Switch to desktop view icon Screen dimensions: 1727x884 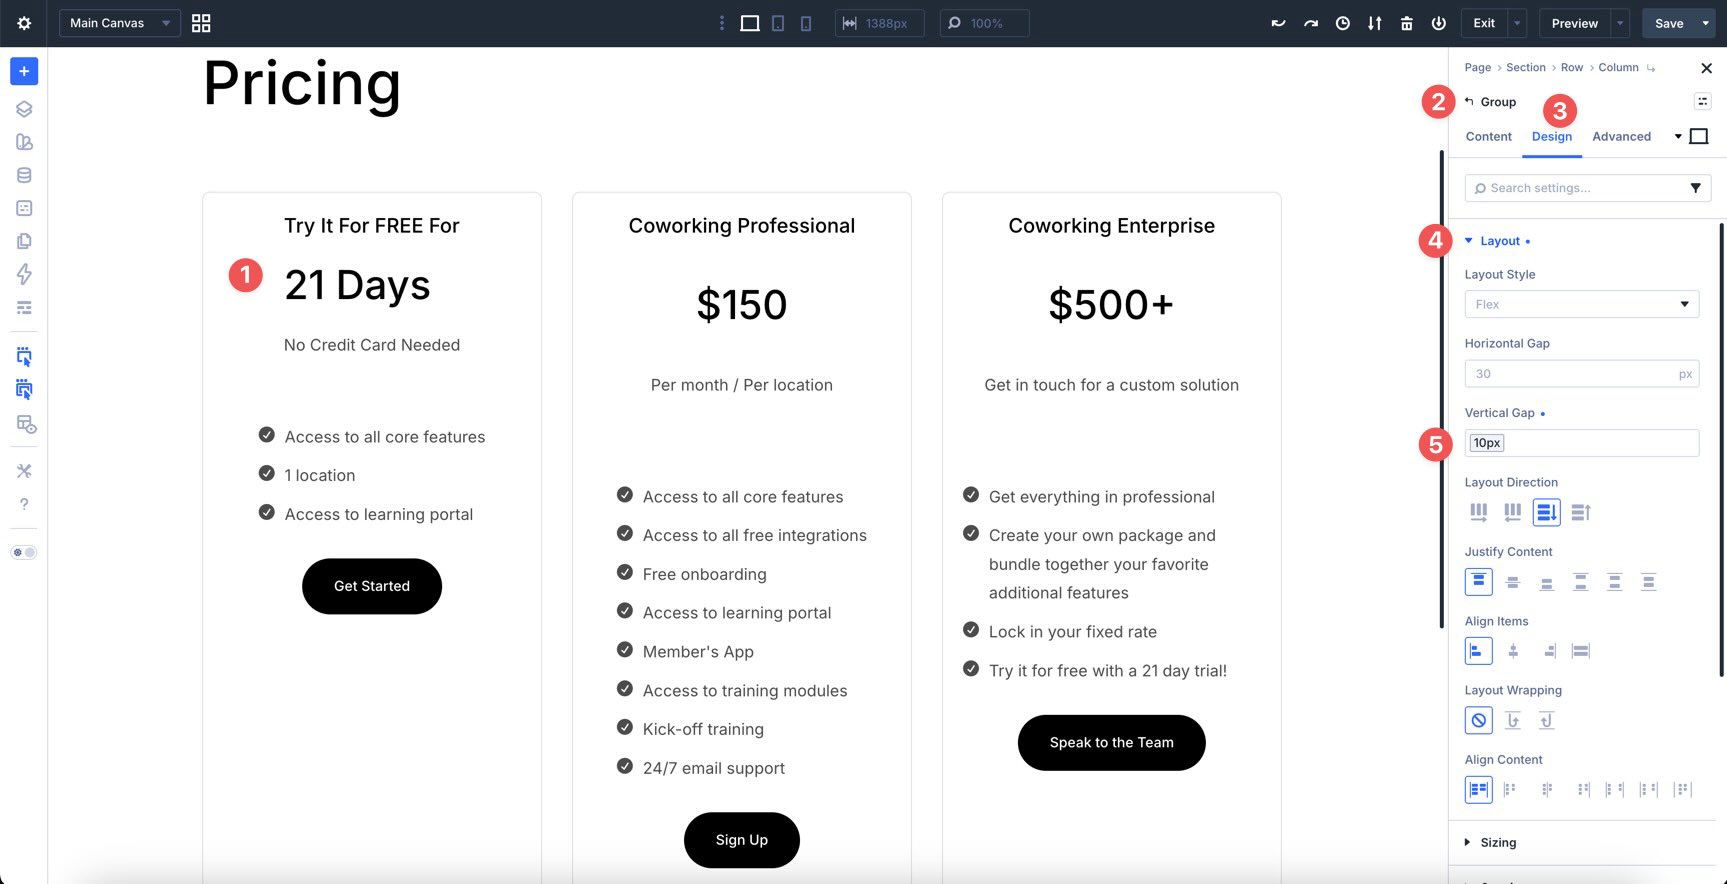750,23
